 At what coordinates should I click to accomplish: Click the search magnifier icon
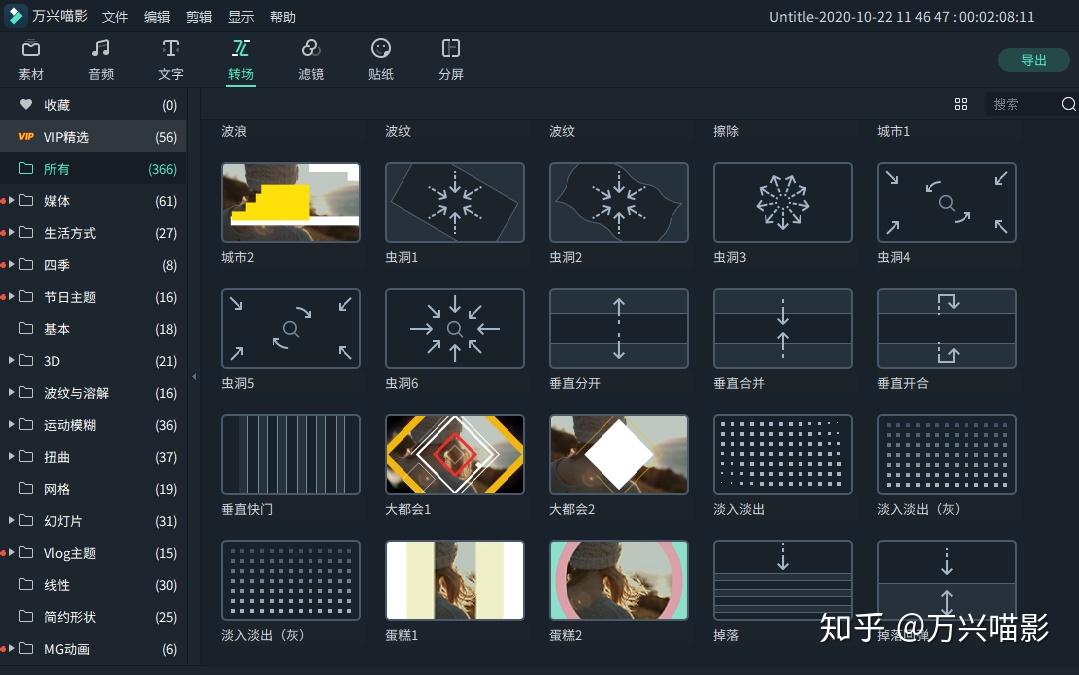tap(1068, 104)
